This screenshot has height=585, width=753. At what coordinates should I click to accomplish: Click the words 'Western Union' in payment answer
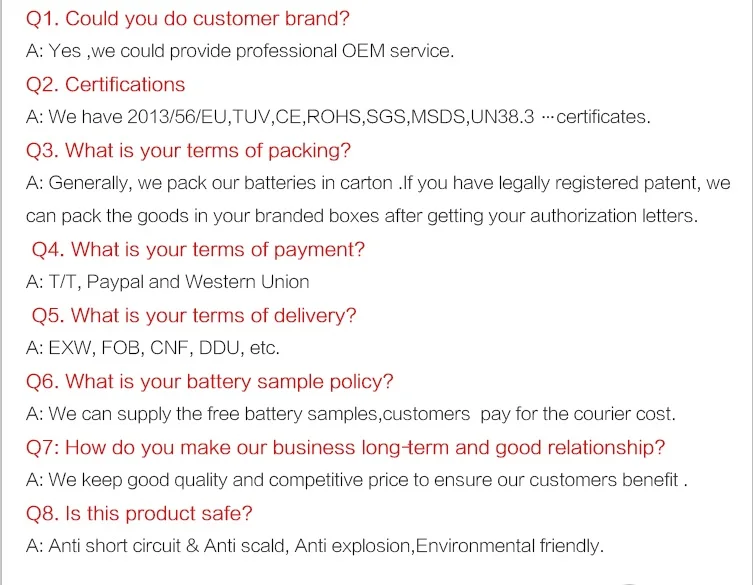click(x=247, y=282)
